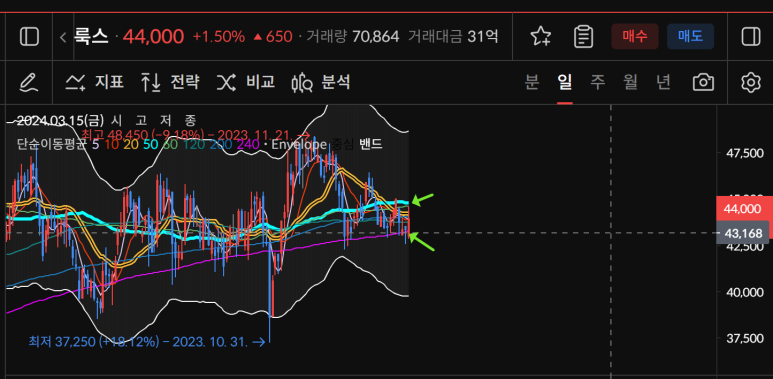This screenshot has height=379, width=773.
Task: Click the gray 43,168 crosshair price tag
Action: [x=742, y=233]
